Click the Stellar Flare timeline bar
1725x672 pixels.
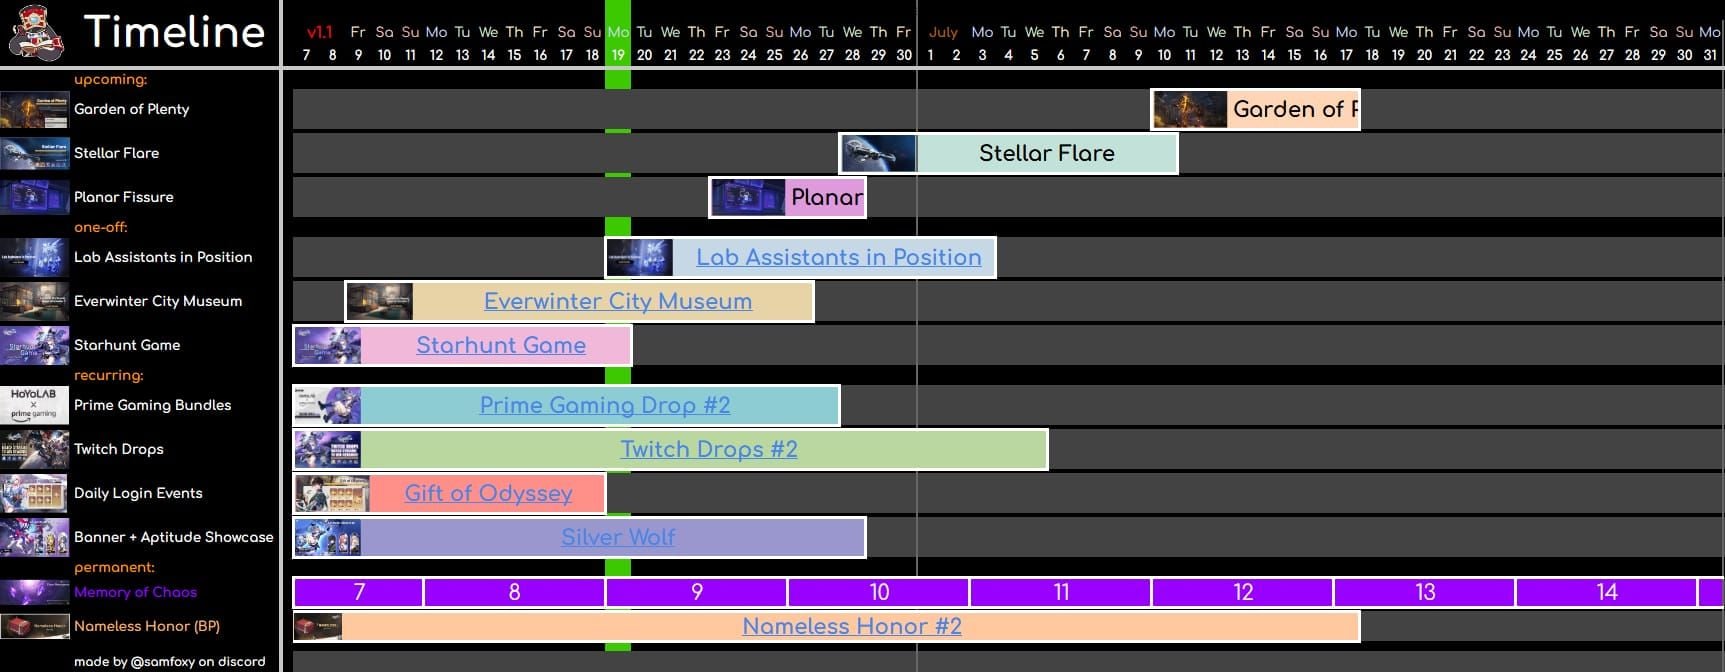tap(1046, 153)
